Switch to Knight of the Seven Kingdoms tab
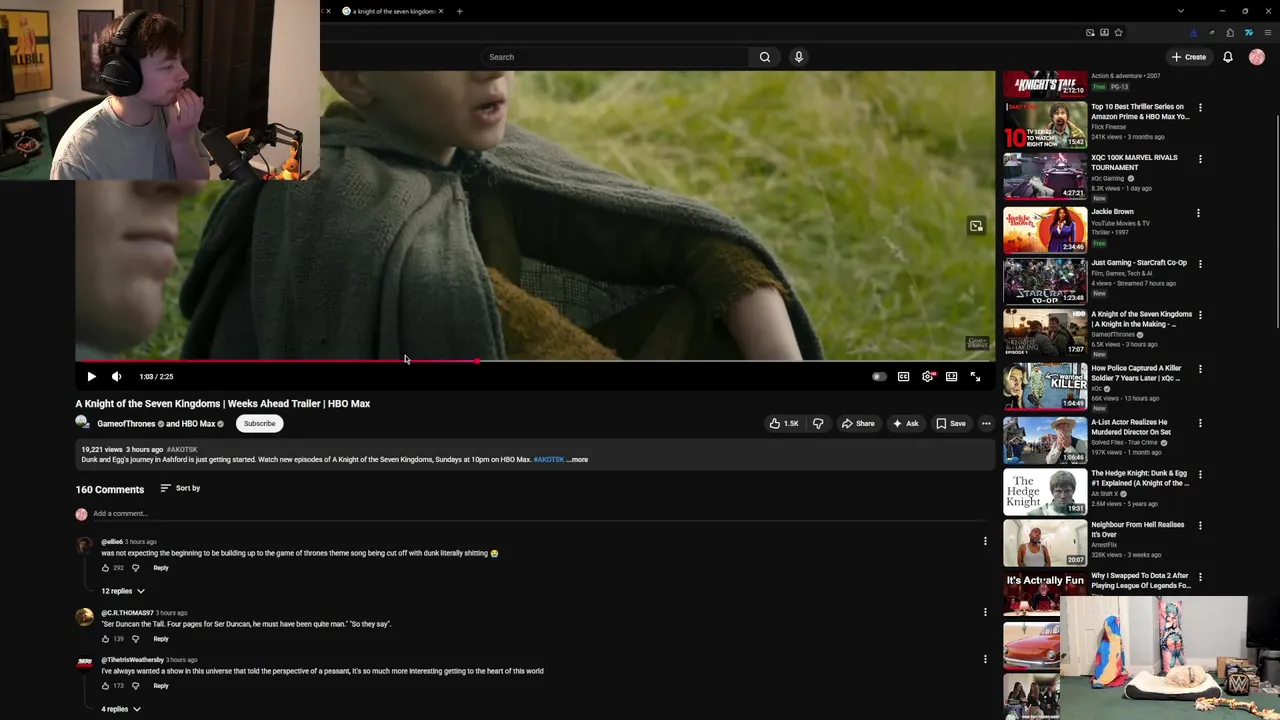The image size is (1280, 720). [x=393, y=11]
